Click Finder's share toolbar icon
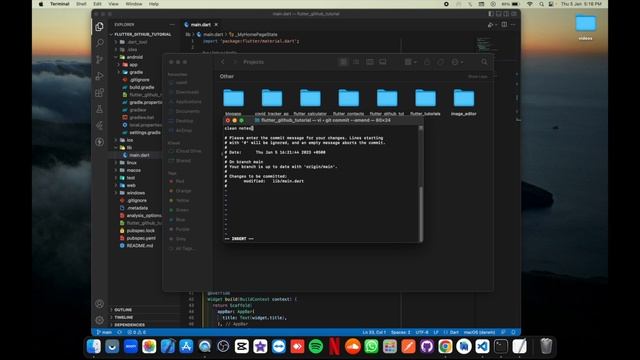Image resolution: width=640 pixels, height=360 pixels. tap(427, 62)
